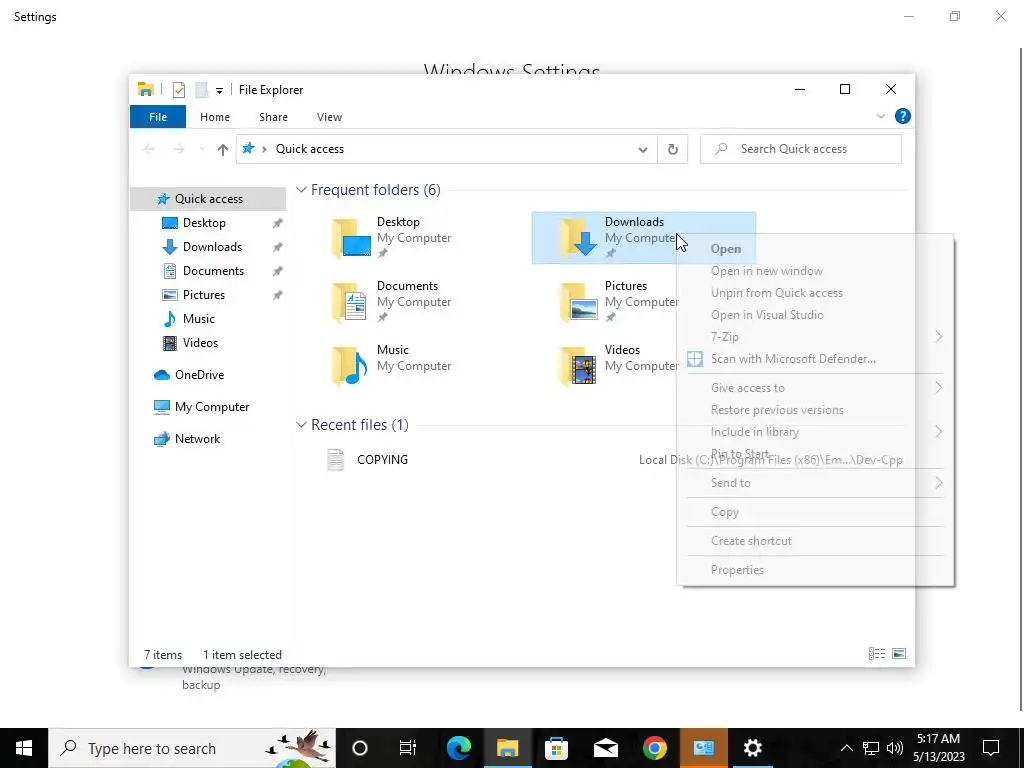Select the COPYING recent file
Image resolution: width=1024 pixels, height=768 pixels.
tap(382, 460)
